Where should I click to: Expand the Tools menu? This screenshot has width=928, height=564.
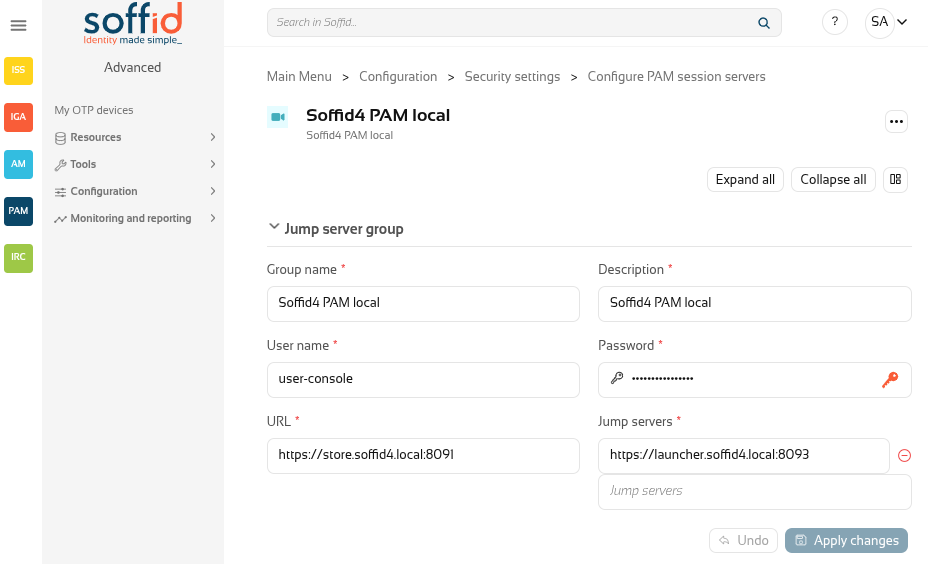pos(134,165)
